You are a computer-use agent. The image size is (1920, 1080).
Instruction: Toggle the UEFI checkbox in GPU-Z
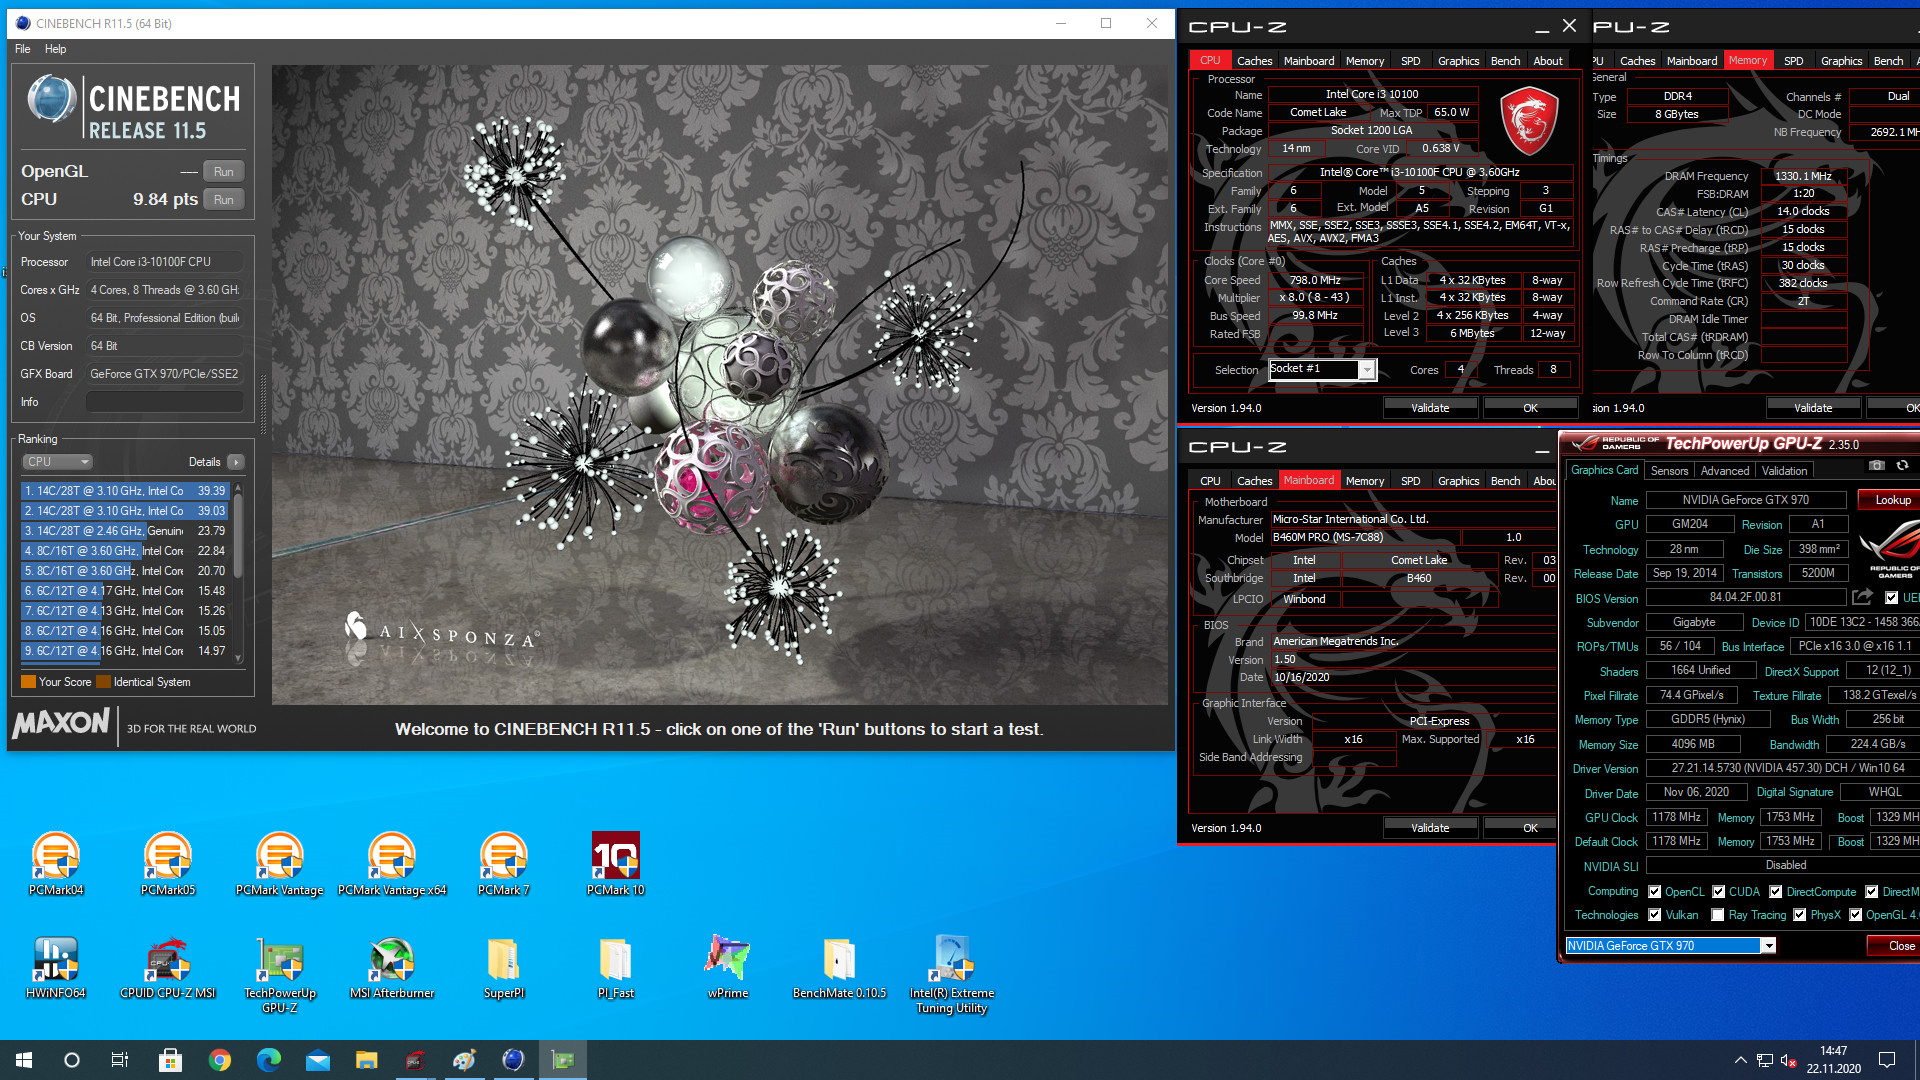(1892, 598)
